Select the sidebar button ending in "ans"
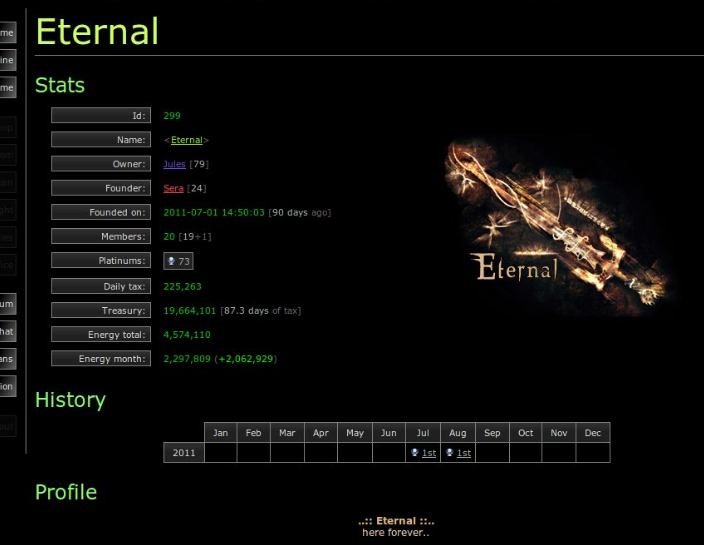This screenshot has height=545, width=704. [x=7, y=358]
